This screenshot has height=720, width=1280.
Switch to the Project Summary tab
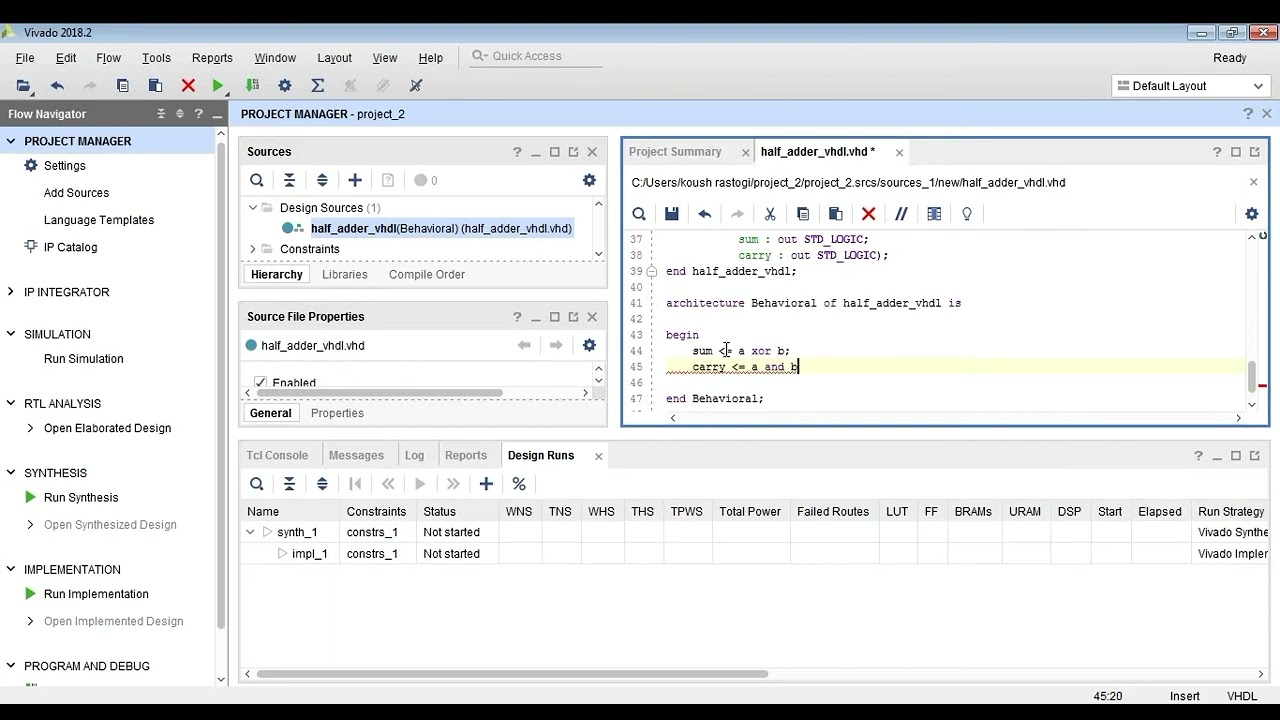tap(675, 152)
